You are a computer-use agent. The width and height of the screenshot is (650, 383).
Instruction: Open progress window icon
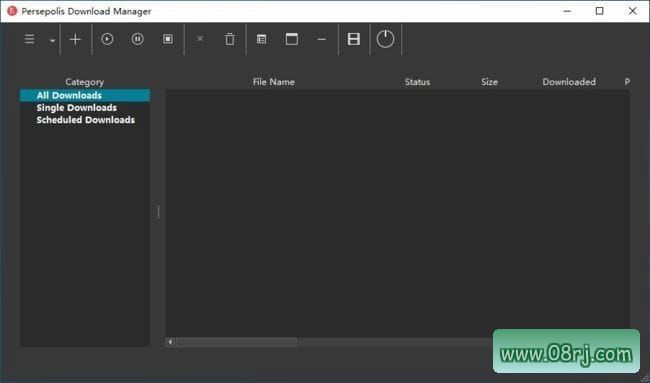point(292,39)
